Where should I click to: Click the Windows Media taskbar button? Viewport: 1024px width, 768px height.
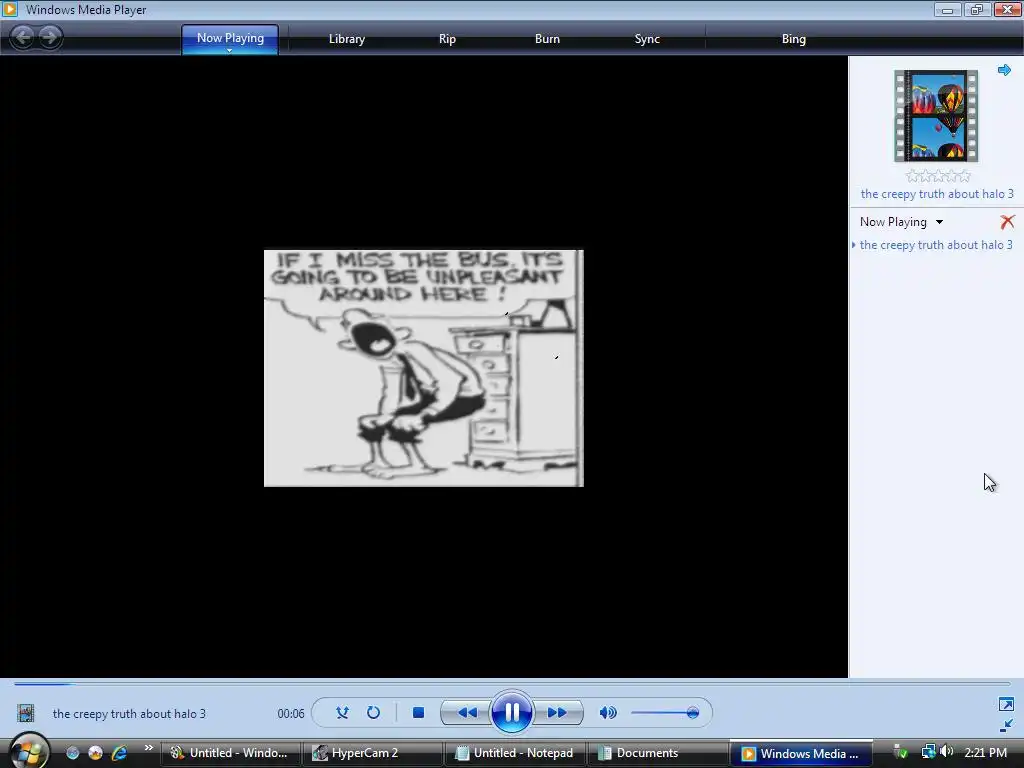801,753
